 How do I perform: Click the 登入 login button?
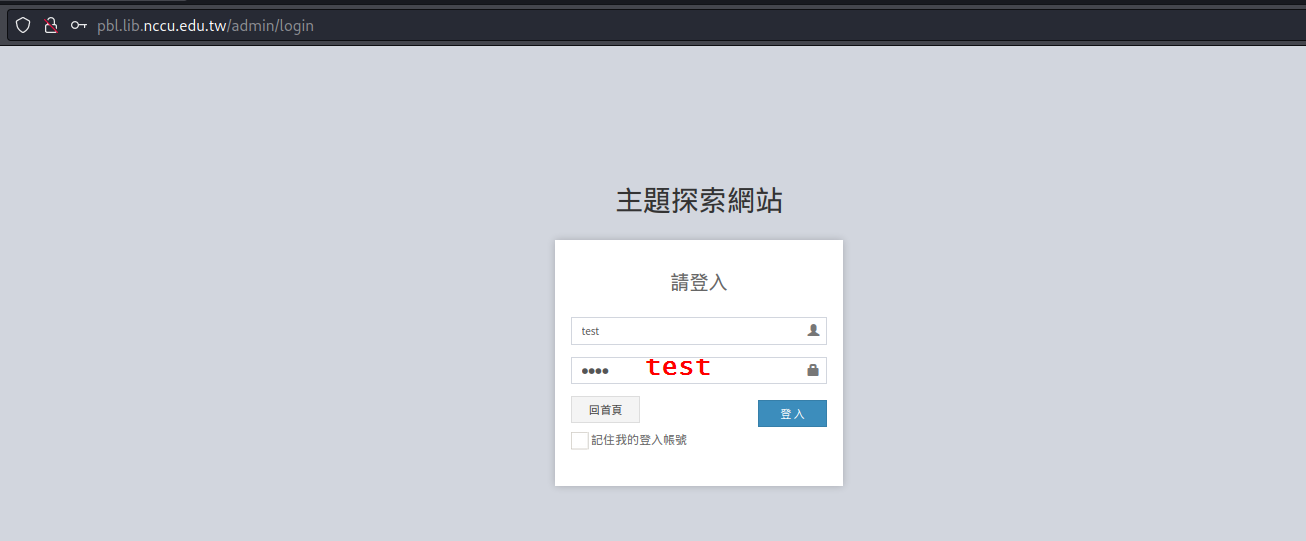click(792, 413)
